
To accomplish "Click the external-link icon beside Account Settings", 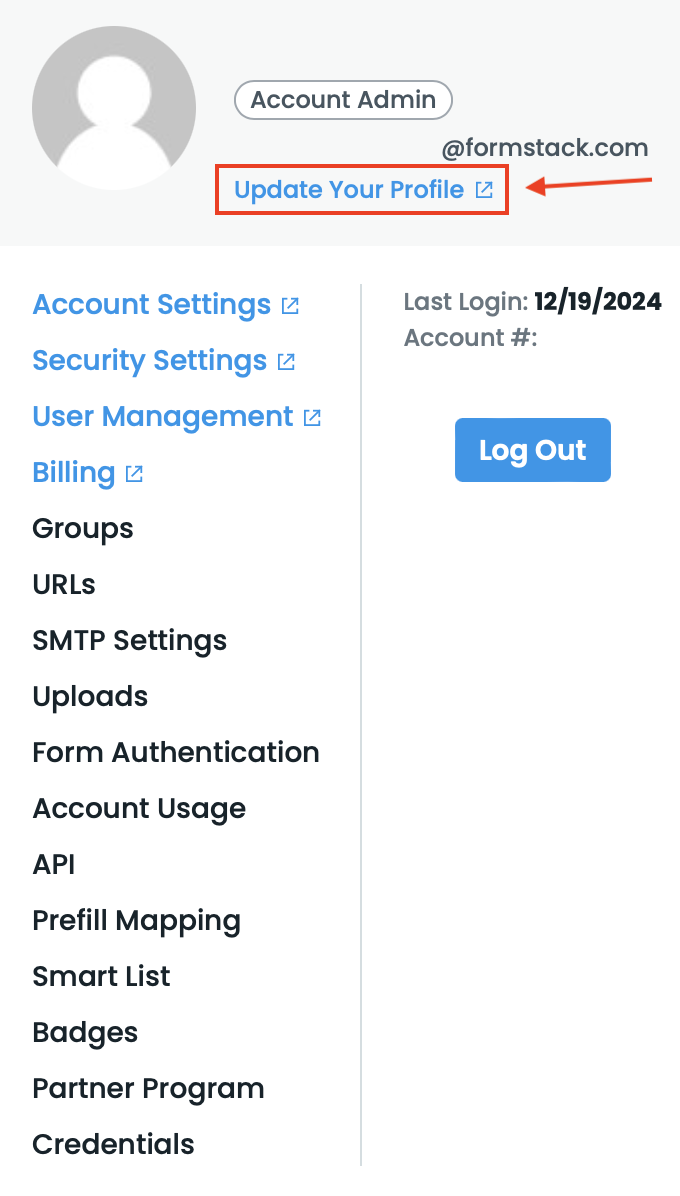I will coord(289,305).
